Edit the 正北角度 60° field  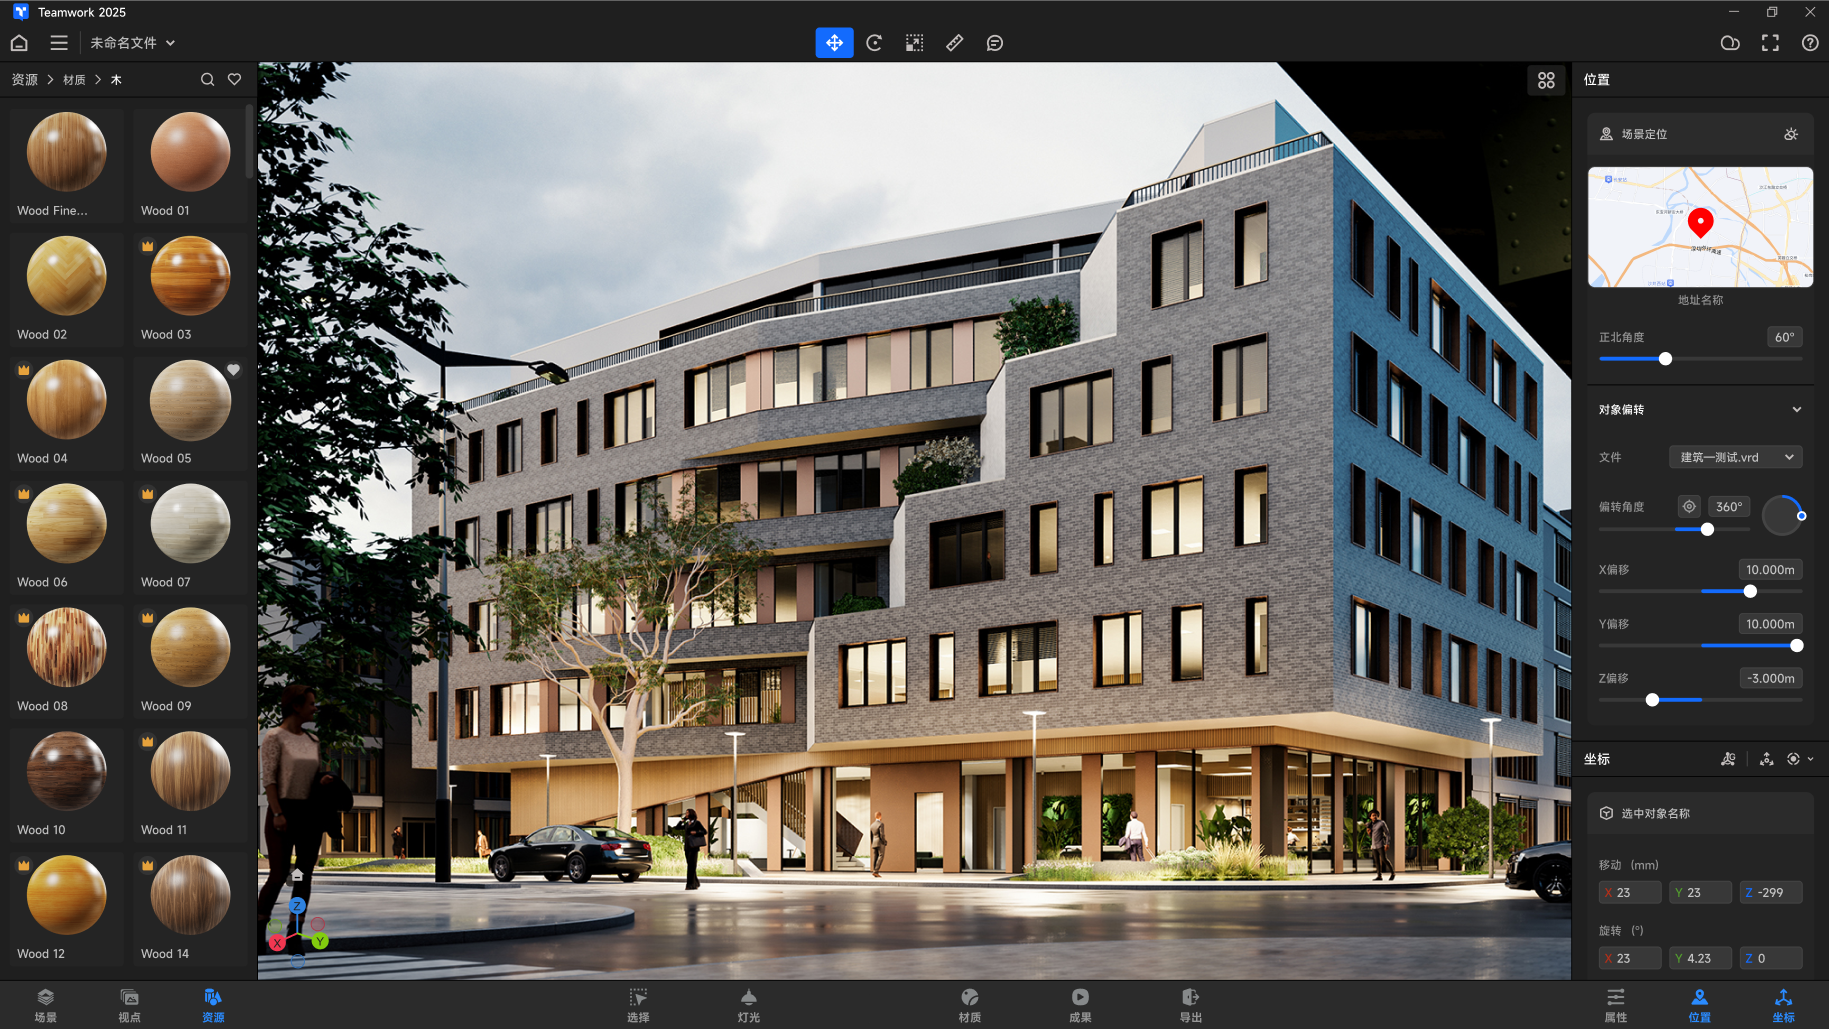click(1785, 337)
